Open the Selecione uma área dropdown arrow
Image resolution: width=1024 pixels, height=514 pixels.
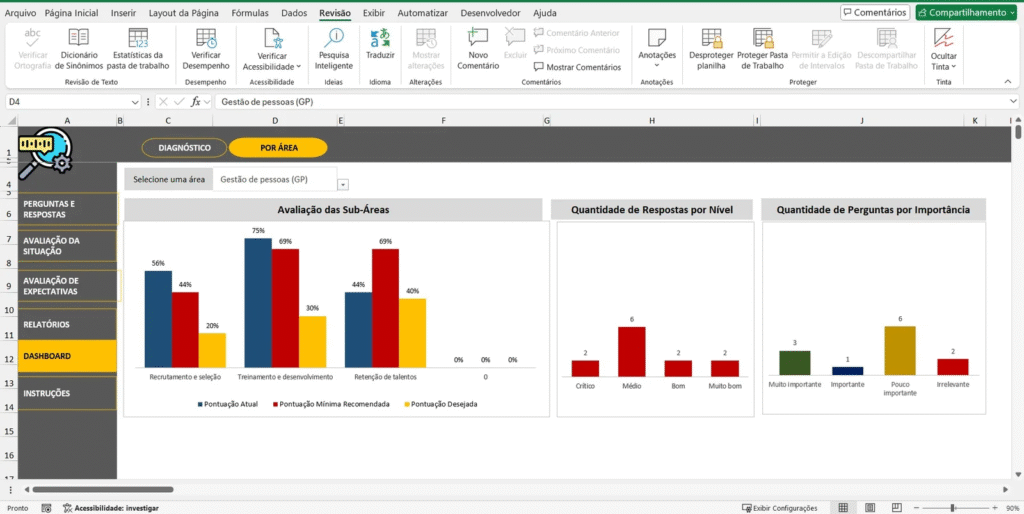pyautogui.click(x=343, y=185)
